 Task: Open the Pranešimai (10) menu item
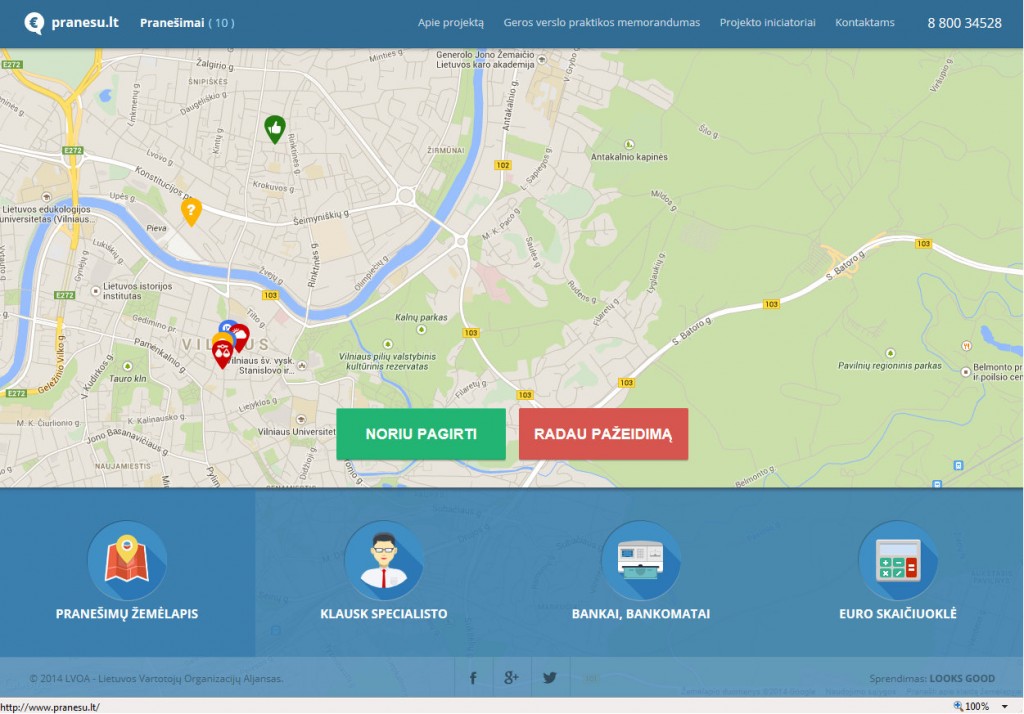point(187,23)
